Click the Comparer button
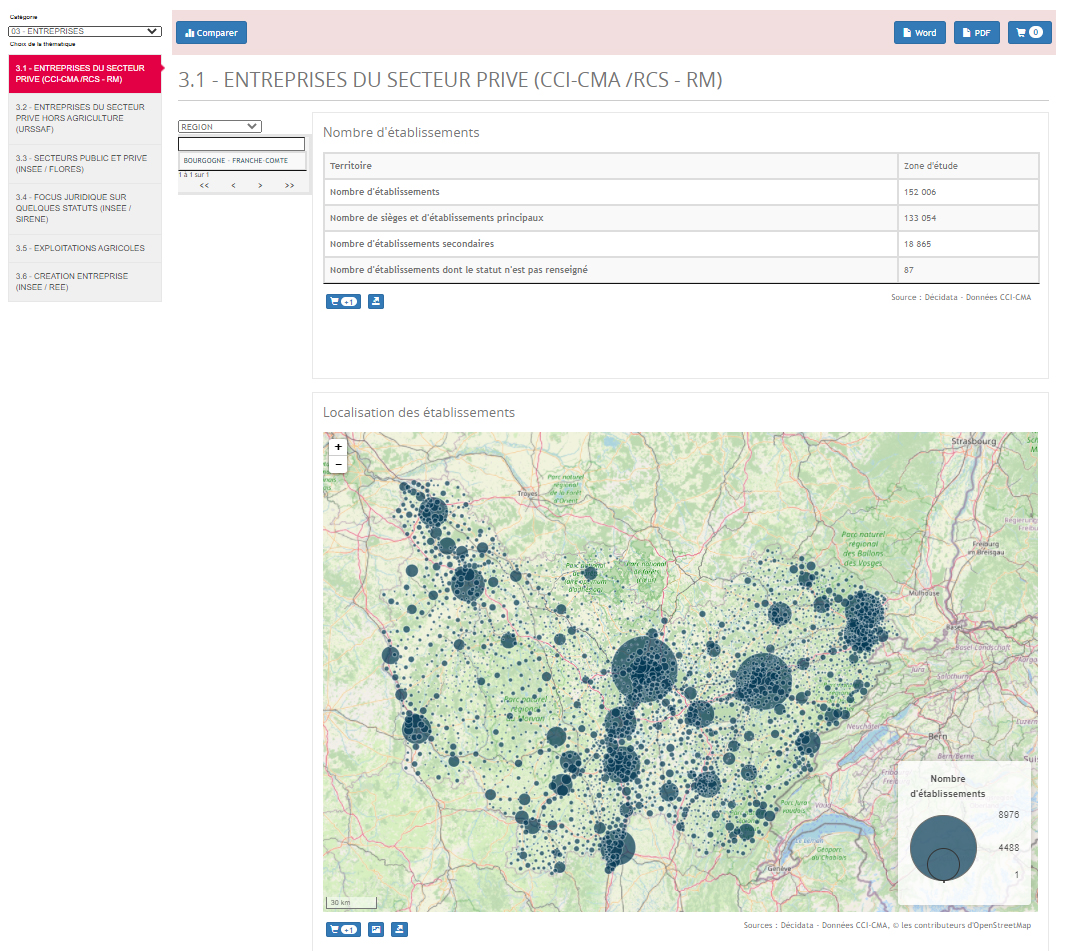 210,32
